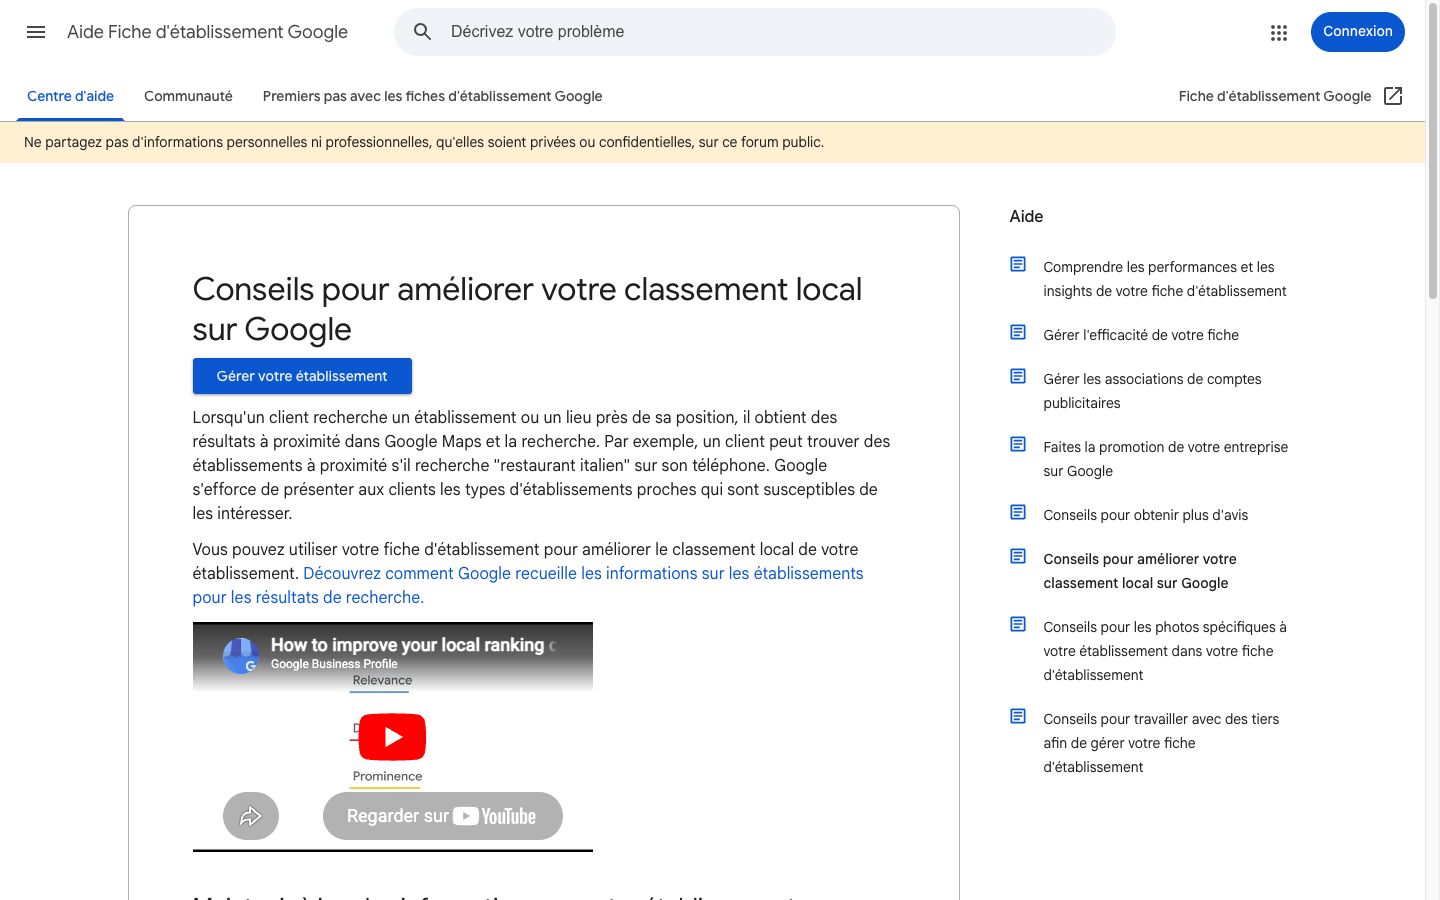Image resolution: width=1440 pixels, height=900 pixels.
Task: Open Gérer les associations de comptes publicitaires
Action: (x=1152, y=391)
